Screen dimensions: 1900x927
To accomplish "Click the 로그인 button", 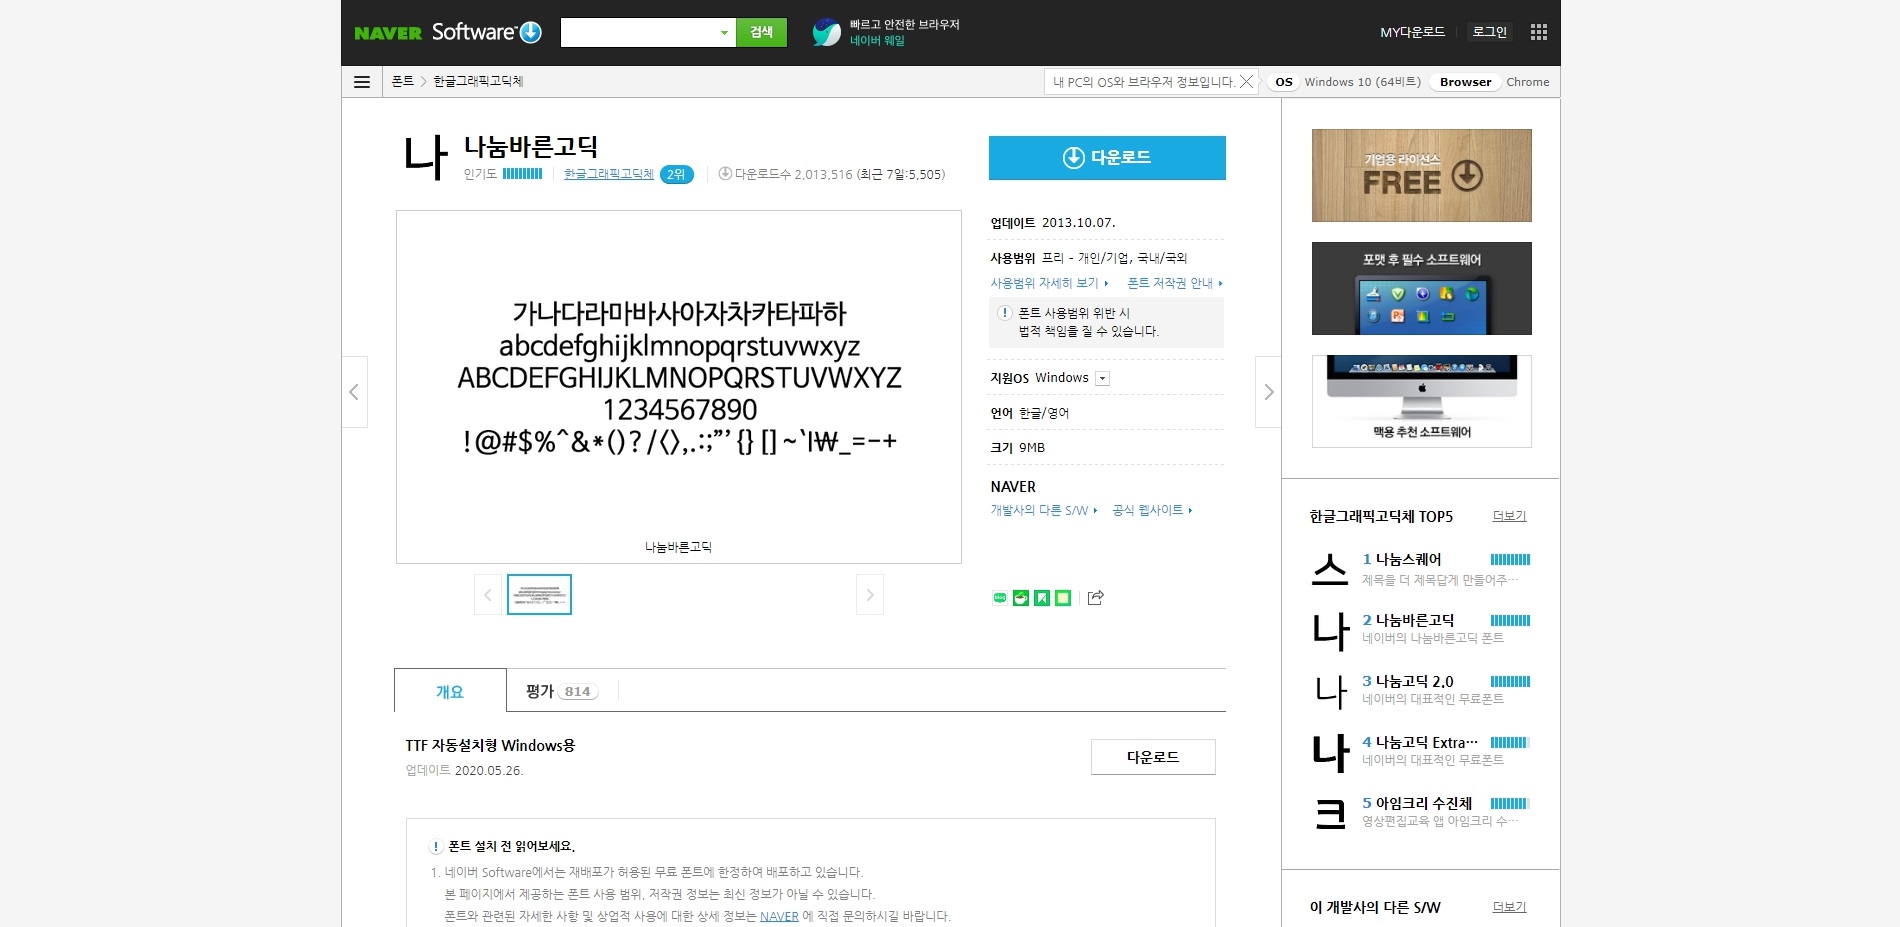I will point(1489,32).
